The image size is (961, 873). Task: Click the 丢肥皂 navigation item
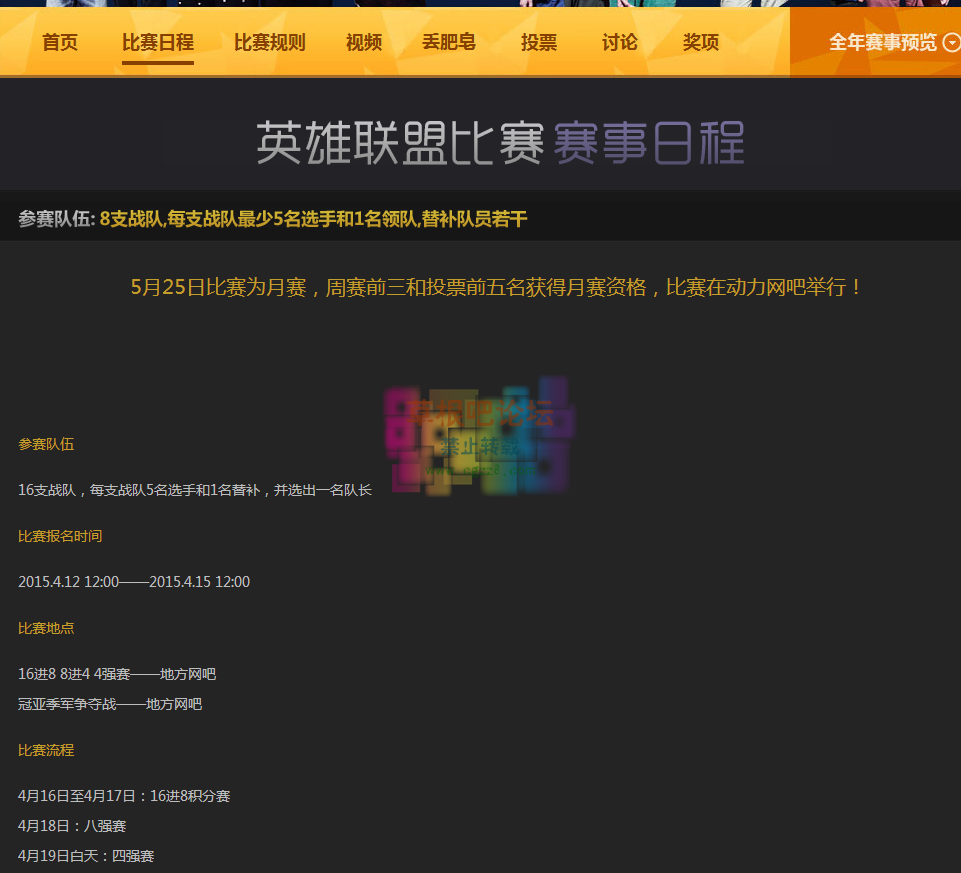[x=448, y=43]
